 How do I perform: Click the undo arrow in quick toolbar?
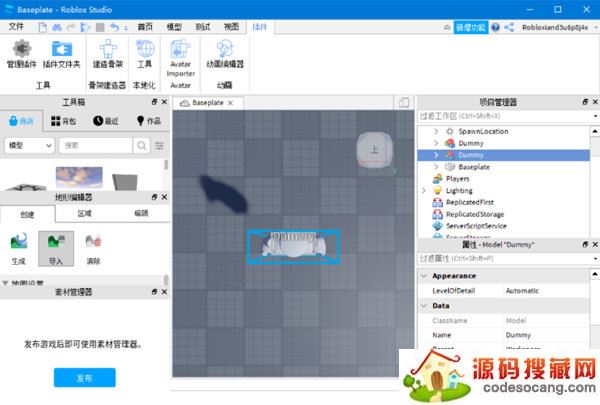coord(114,27)
